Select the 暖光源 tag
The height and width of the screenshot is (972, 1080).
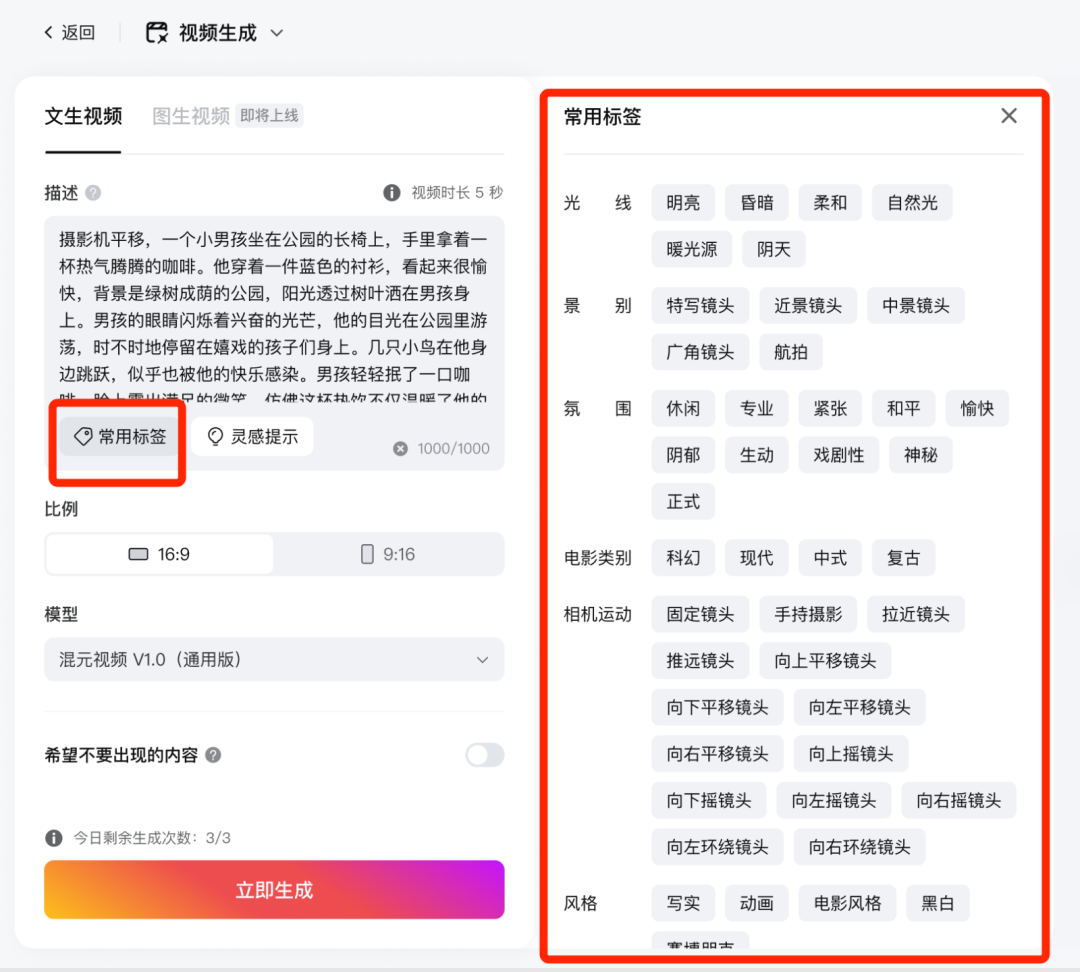[x=692, y=249]
